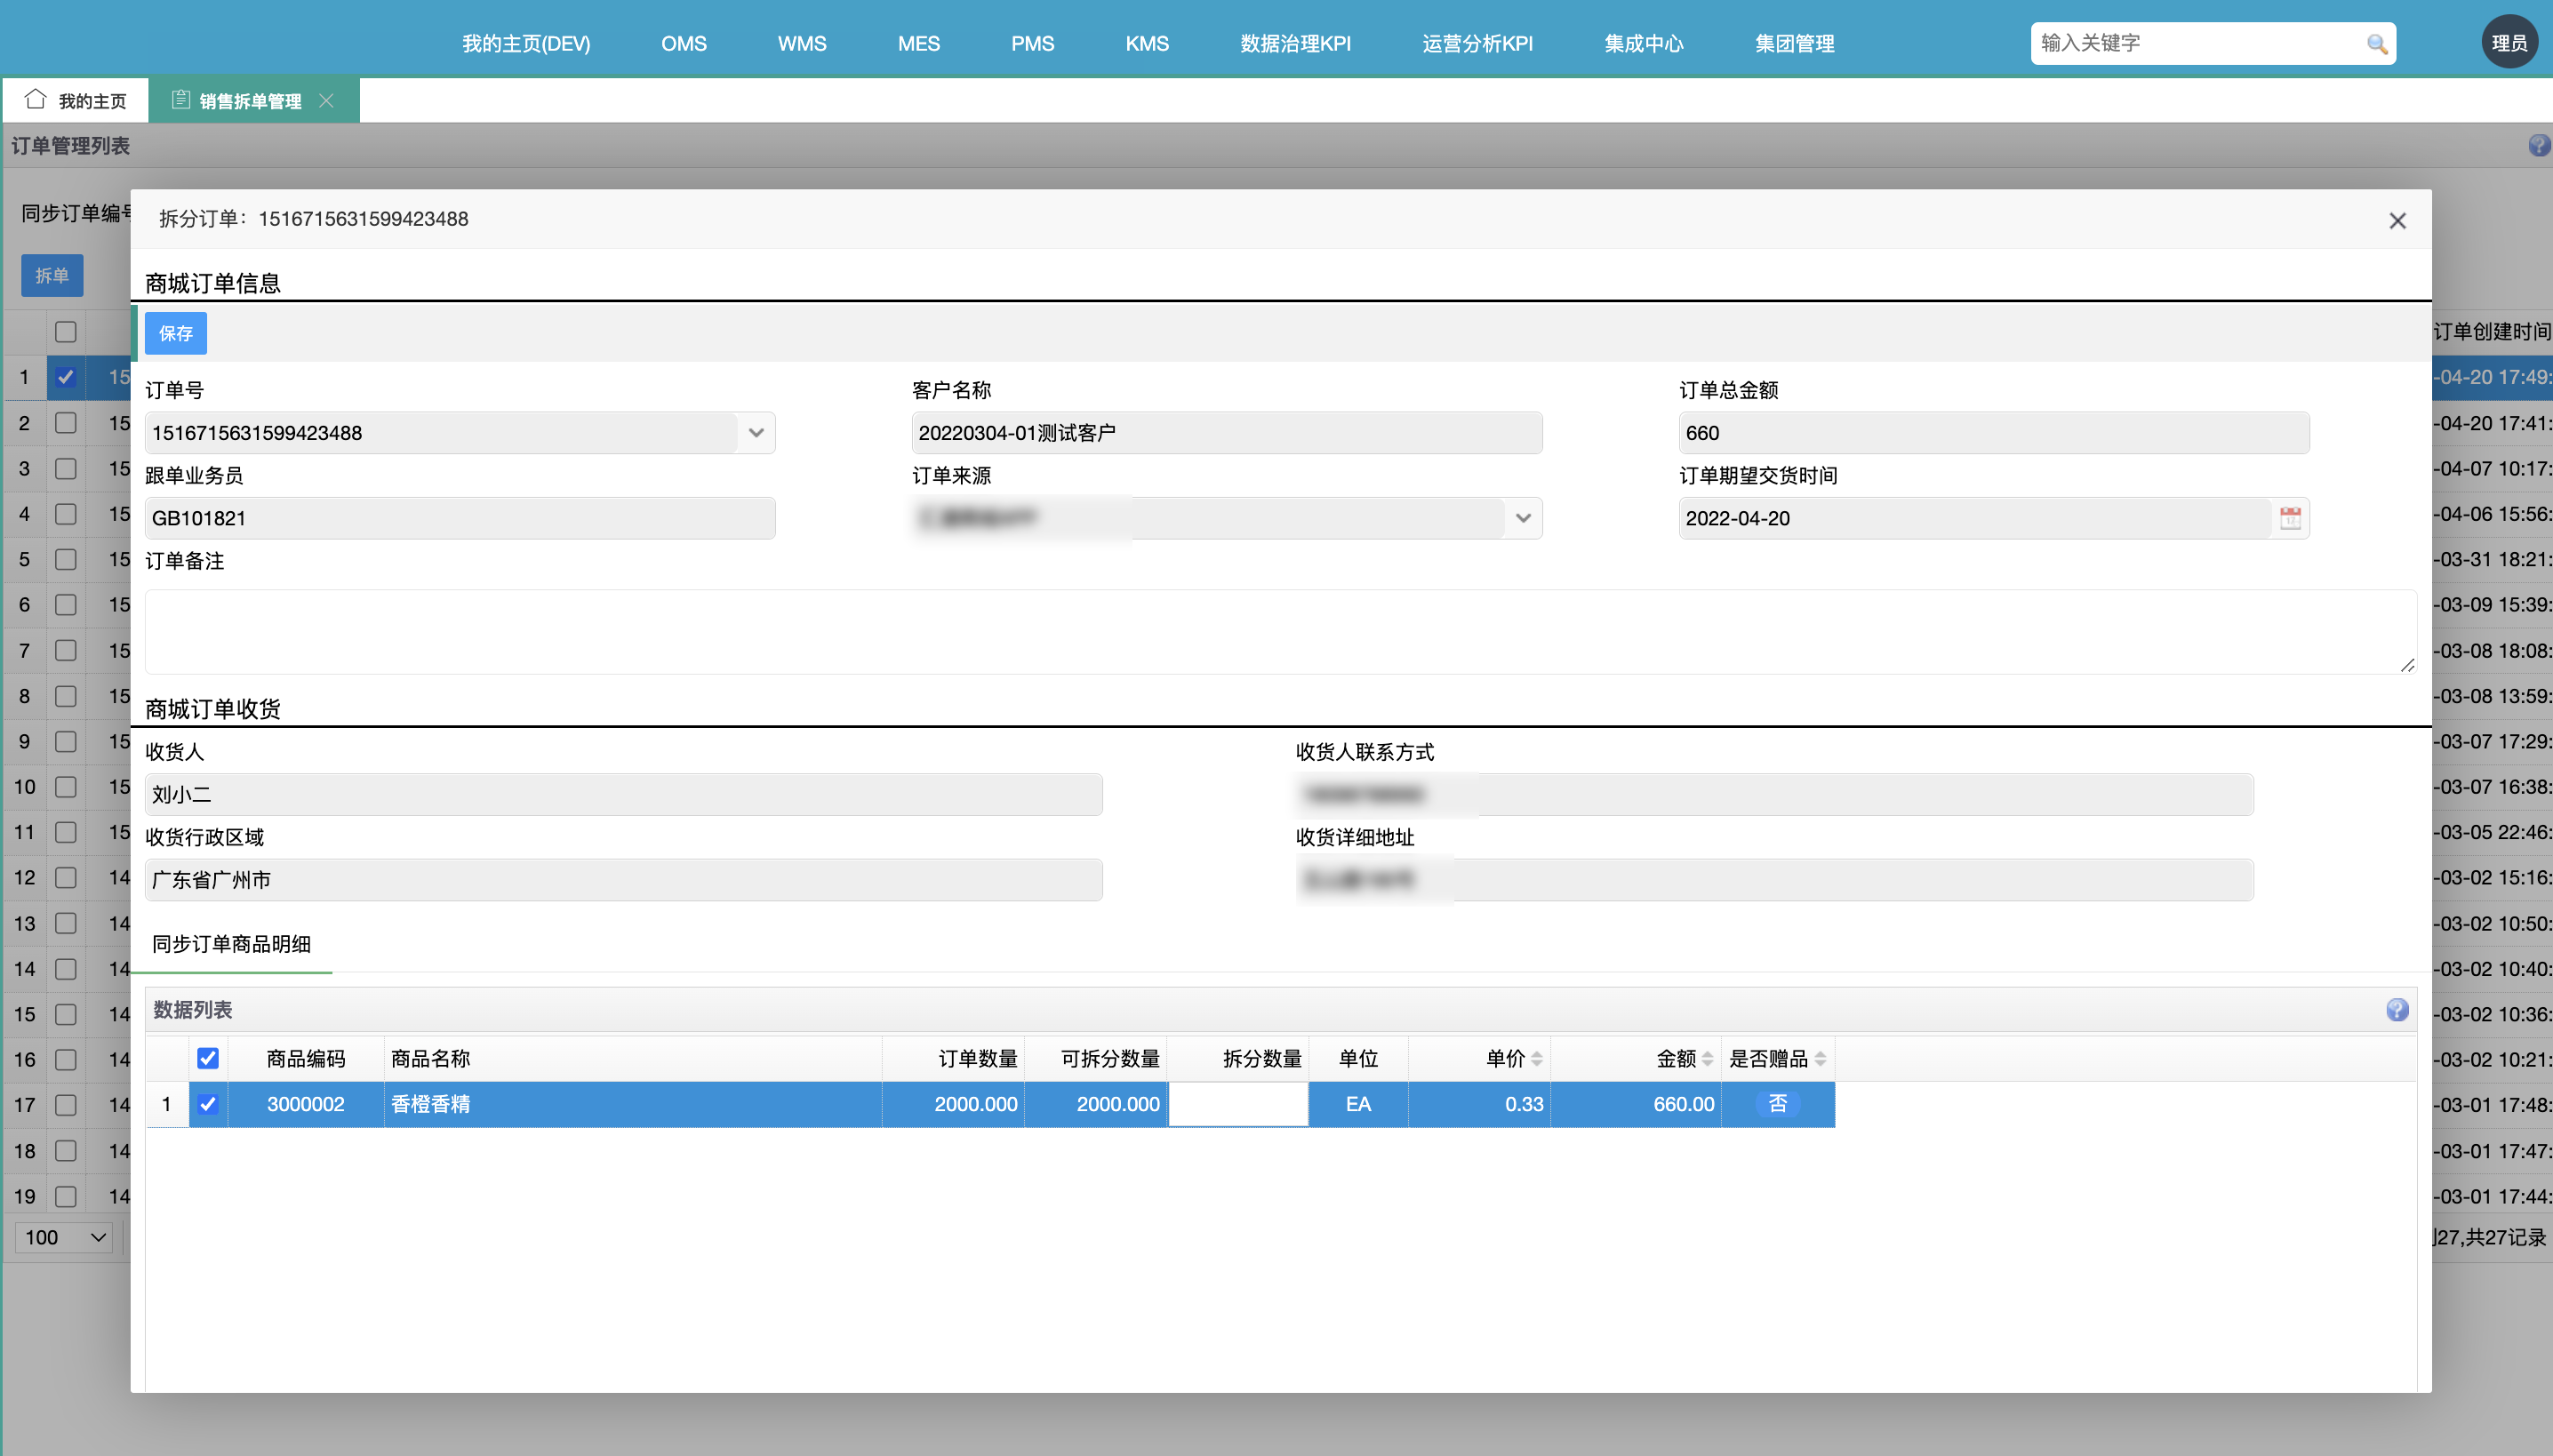Screen dimensions: 2553x1456
Task: Open the order source dropdown
Action: 1522,518
